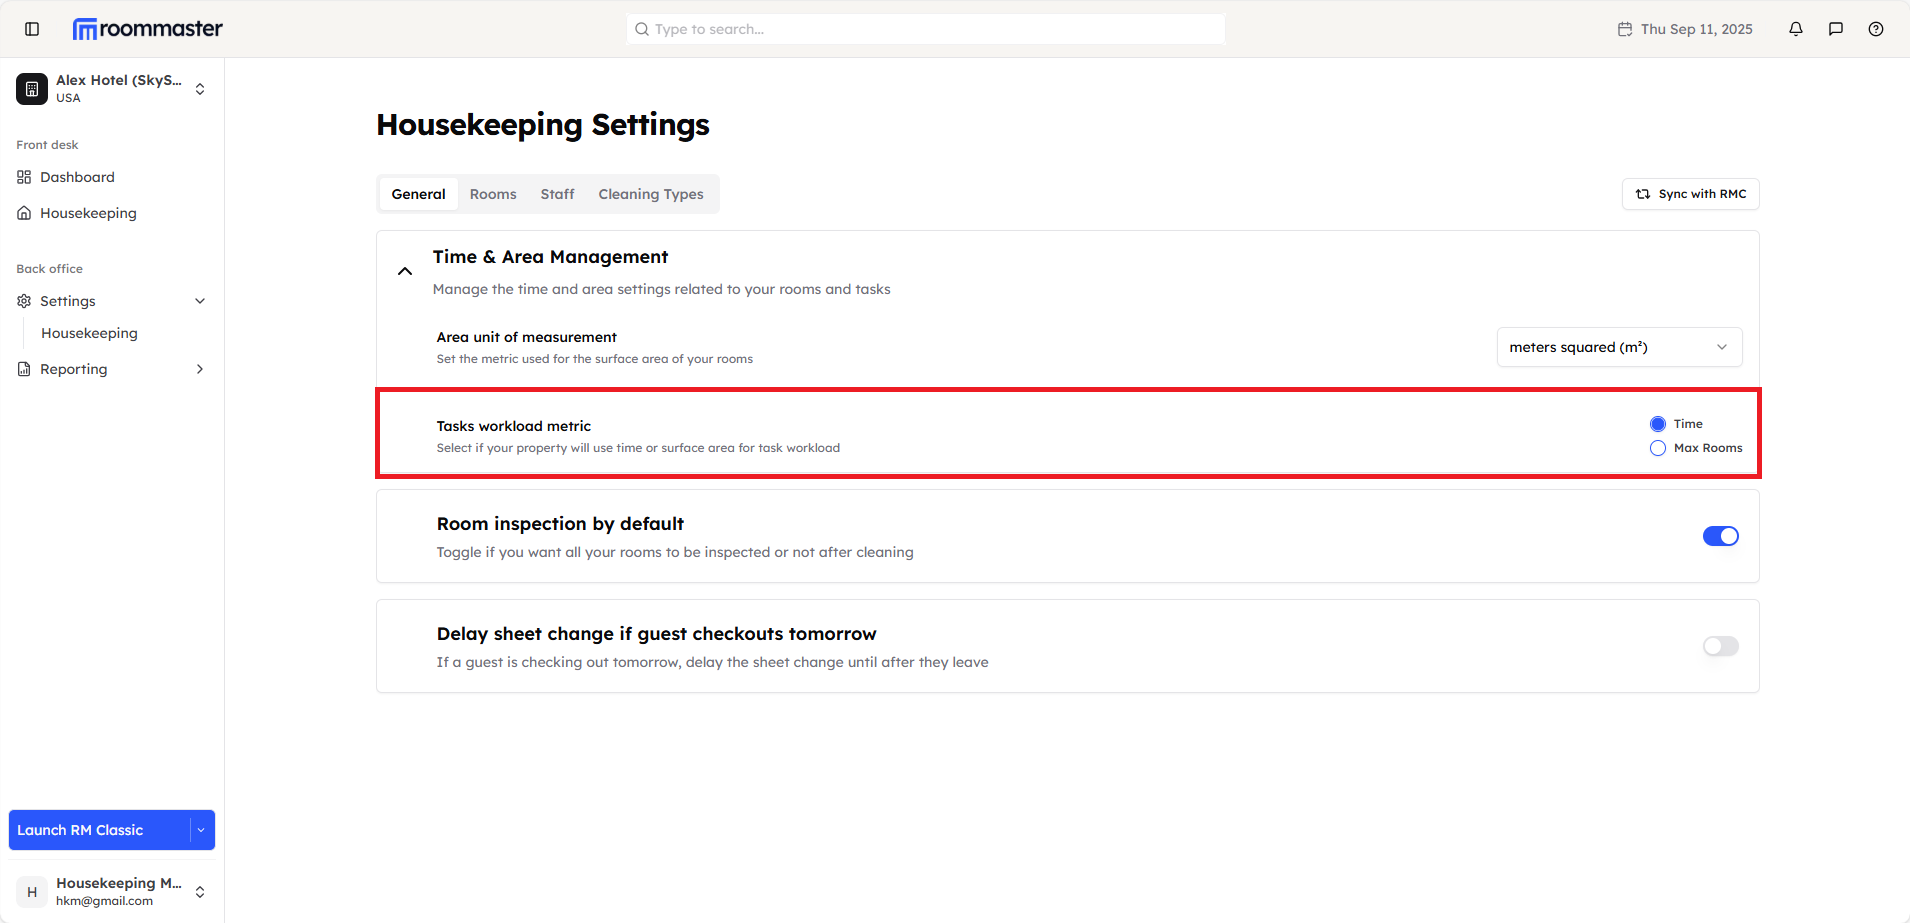Open the roommaster home via the logo
Image resolution: width=1910 pixels, height=923 pixels.
[146, 29]
